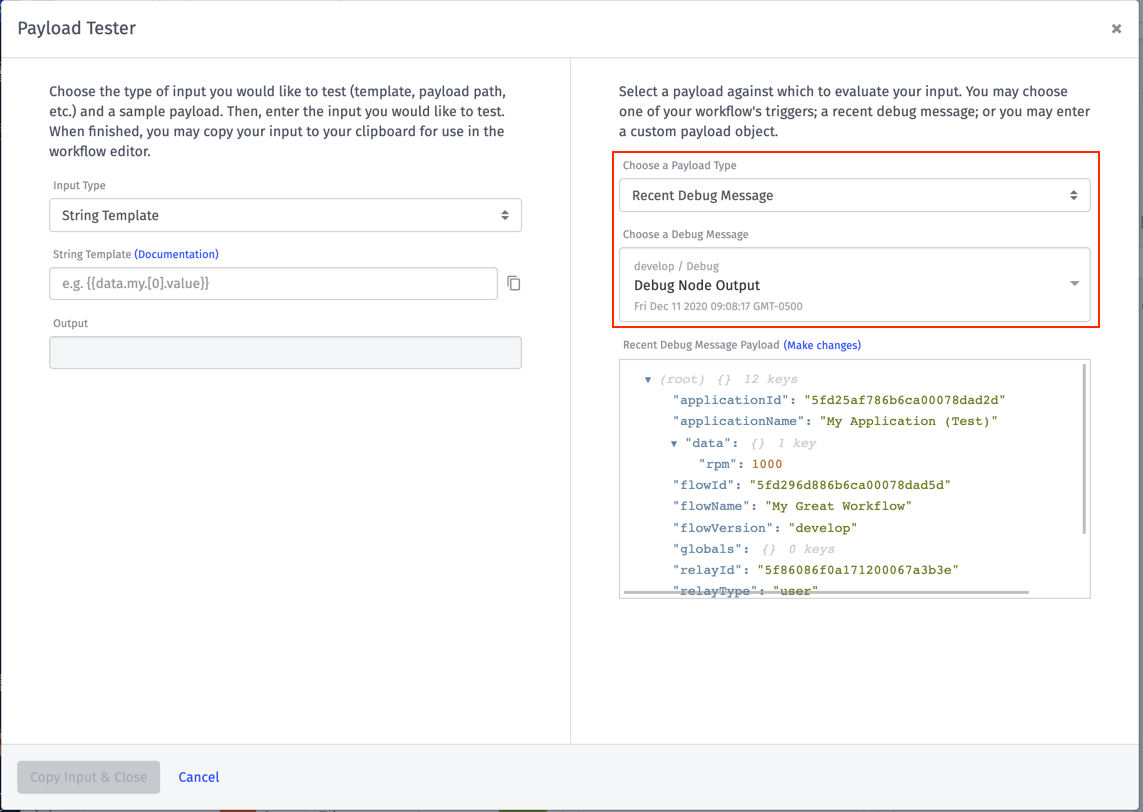Collapse the "data" object in payload

click(674, 443)
